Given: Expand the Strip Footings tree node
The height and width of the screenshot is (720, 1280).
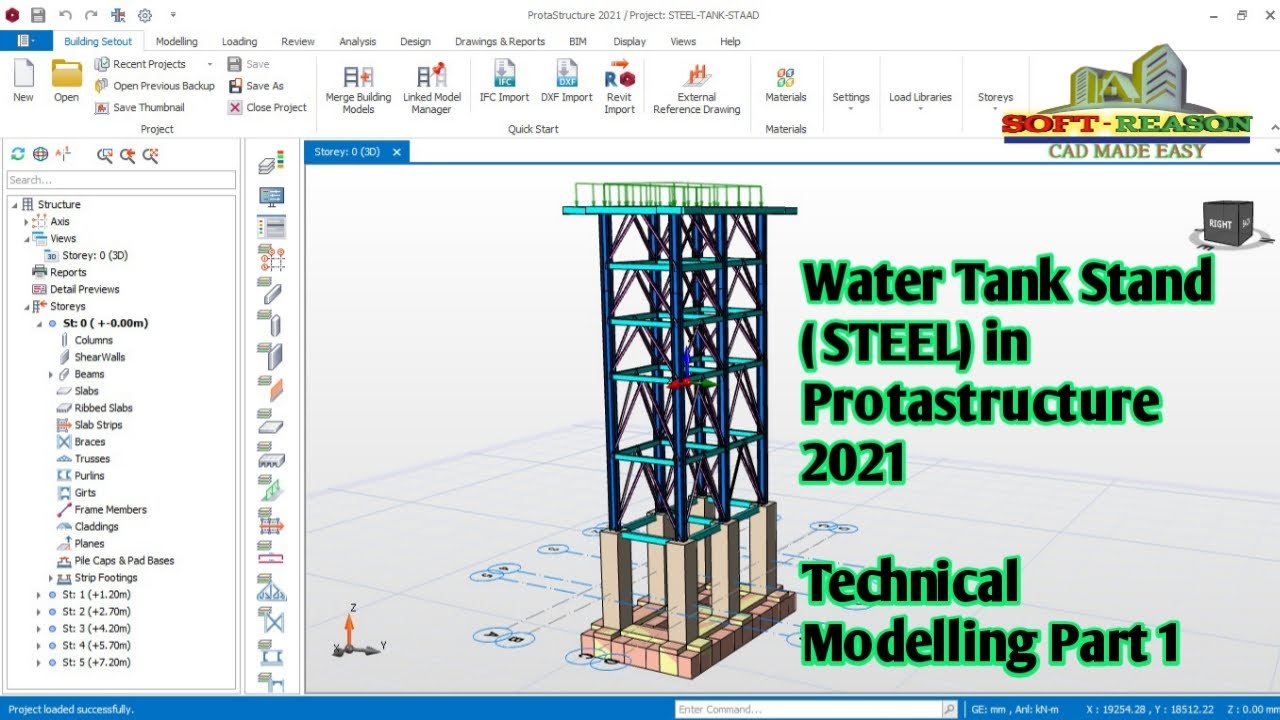Looking at the screenshot, I should coord(51,579).
